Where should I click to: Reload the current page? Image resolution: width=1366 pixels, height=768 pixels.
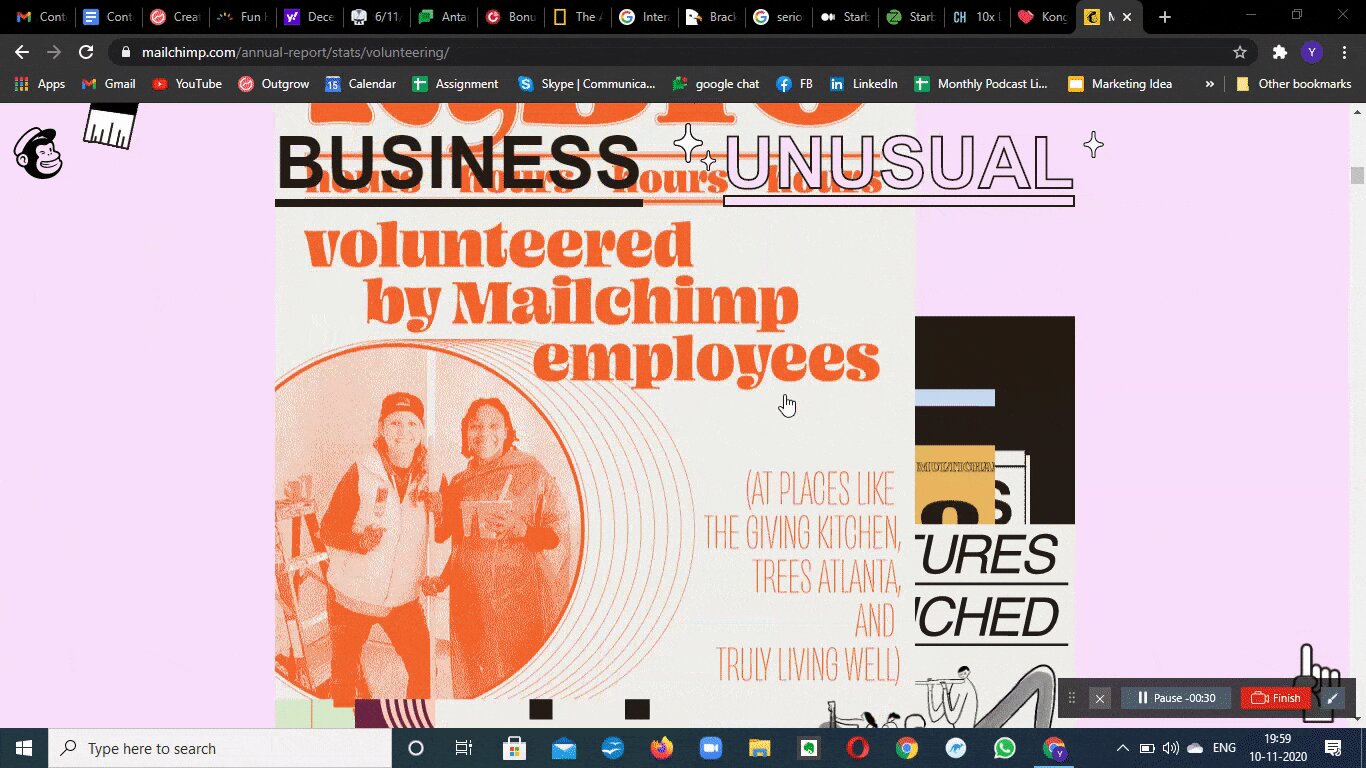point(86,52)
